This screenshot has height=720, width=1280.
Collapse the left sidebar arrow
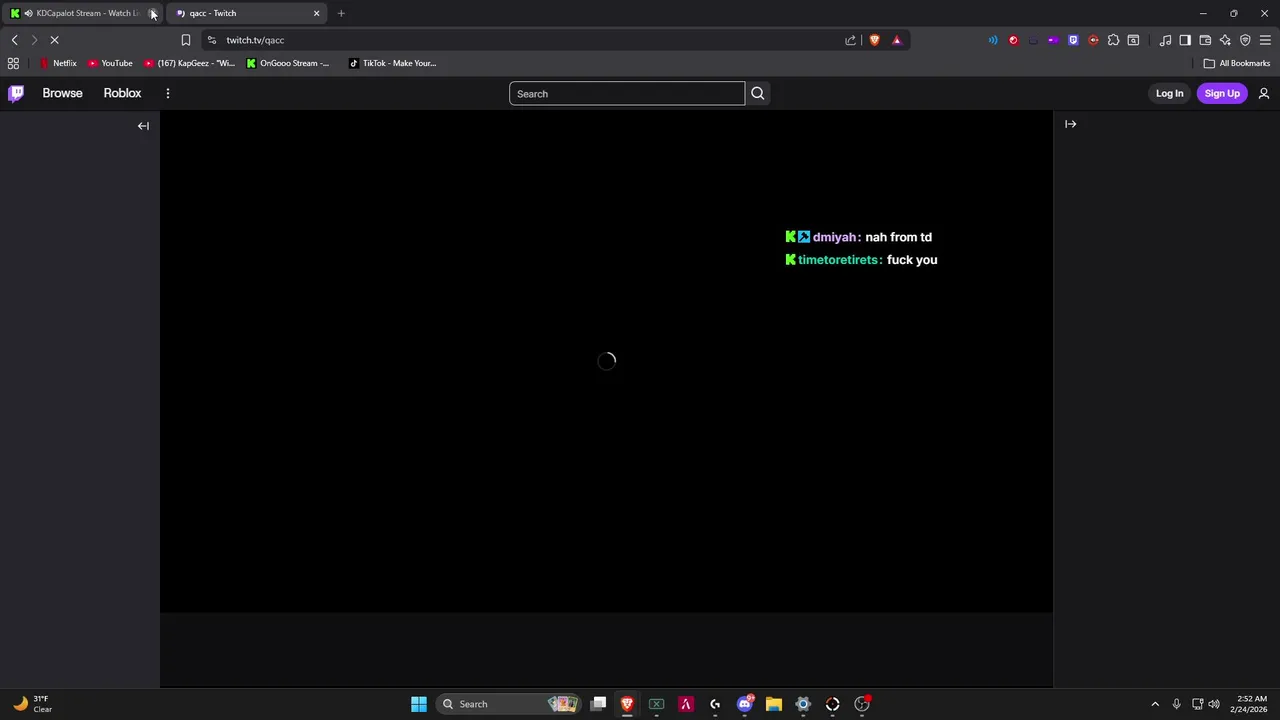[x=143, y=126]
